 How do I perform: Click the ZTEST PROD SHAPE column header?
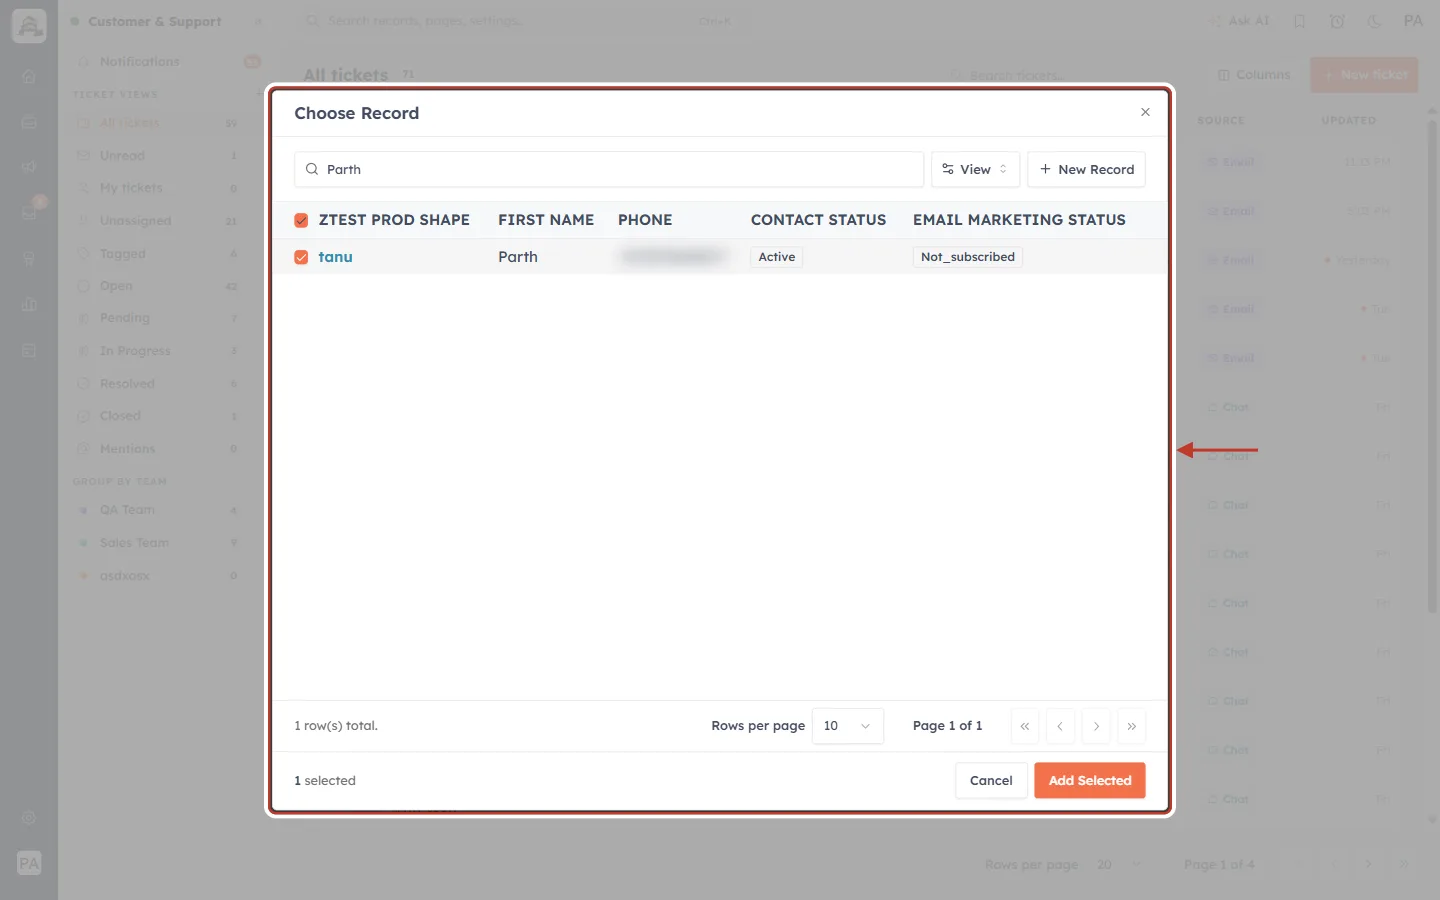(x=394, y=220)
